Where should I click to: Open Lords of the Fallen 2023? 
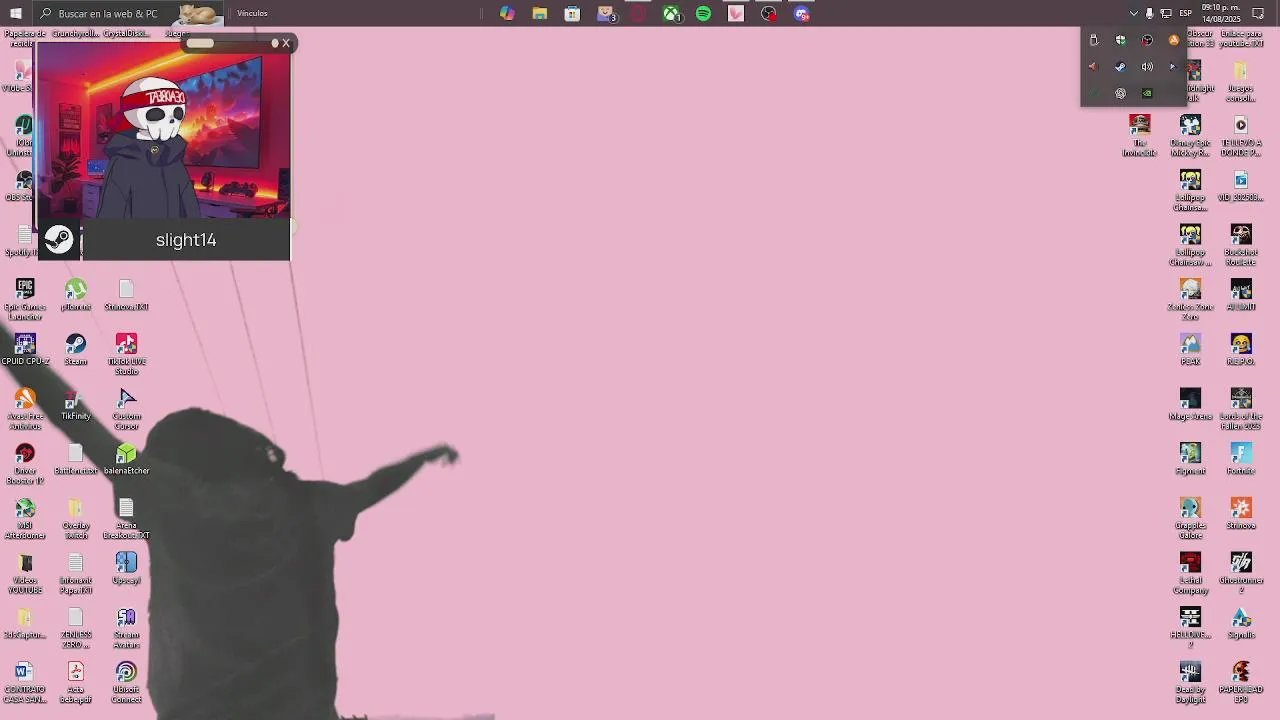1241,409
